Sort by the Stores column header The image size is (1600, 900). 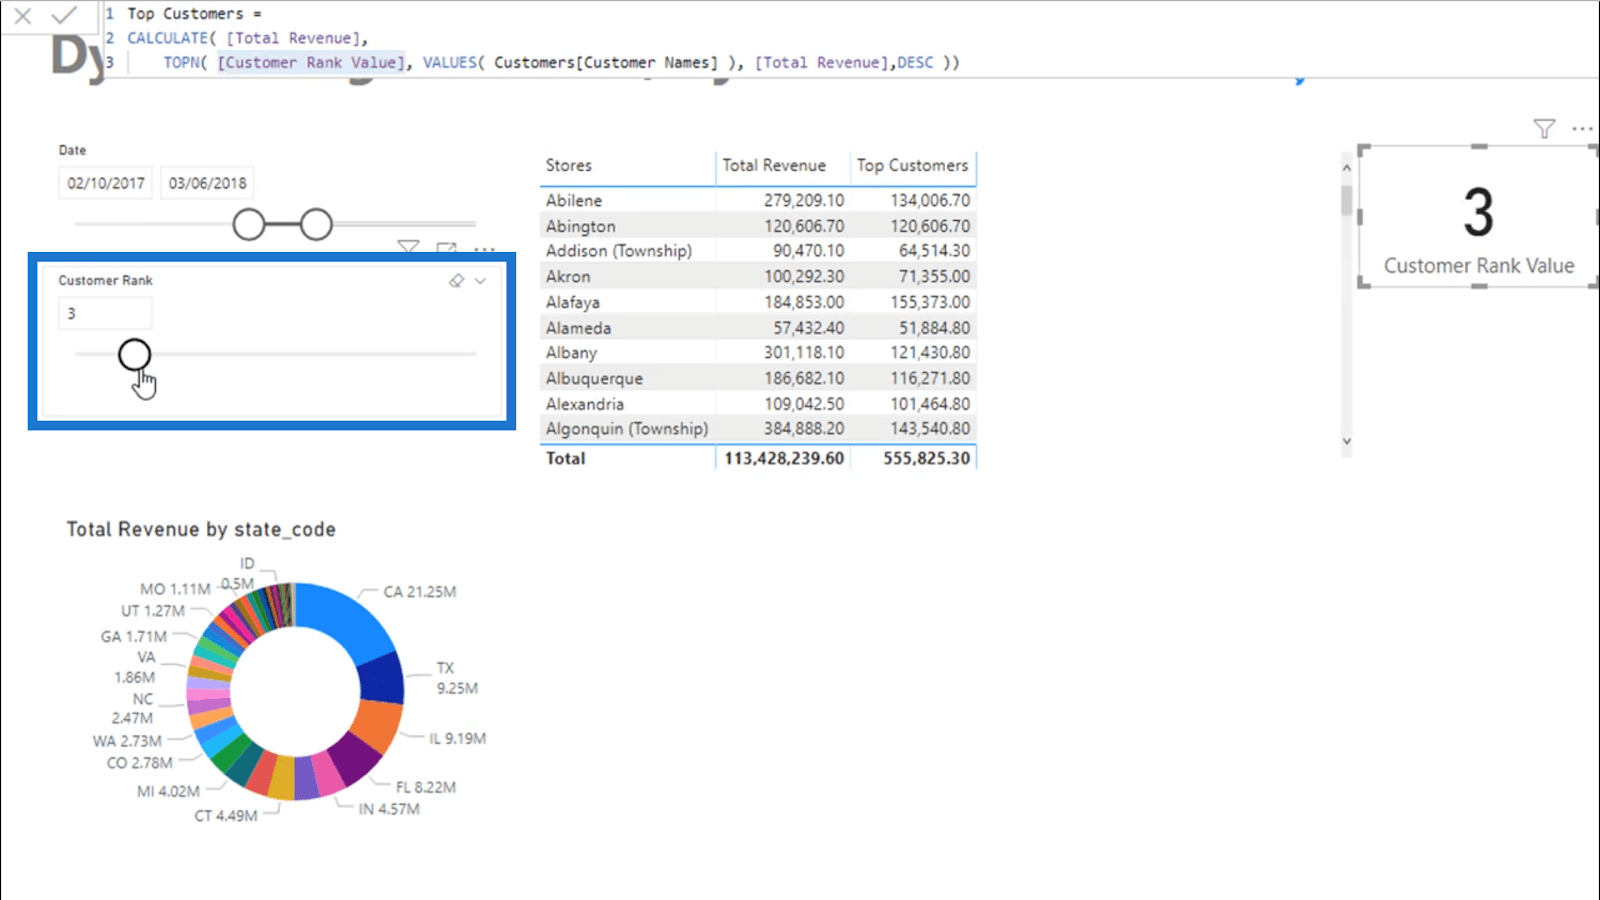[569, 165]
